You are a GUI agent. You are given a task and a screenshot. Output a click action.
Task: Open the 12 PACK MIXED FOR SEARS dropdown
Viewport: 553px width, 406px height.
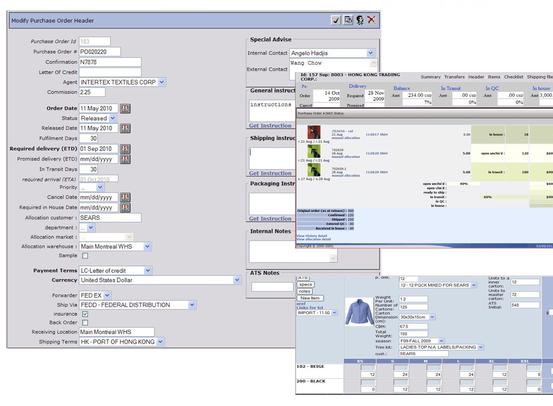point(474,285)
